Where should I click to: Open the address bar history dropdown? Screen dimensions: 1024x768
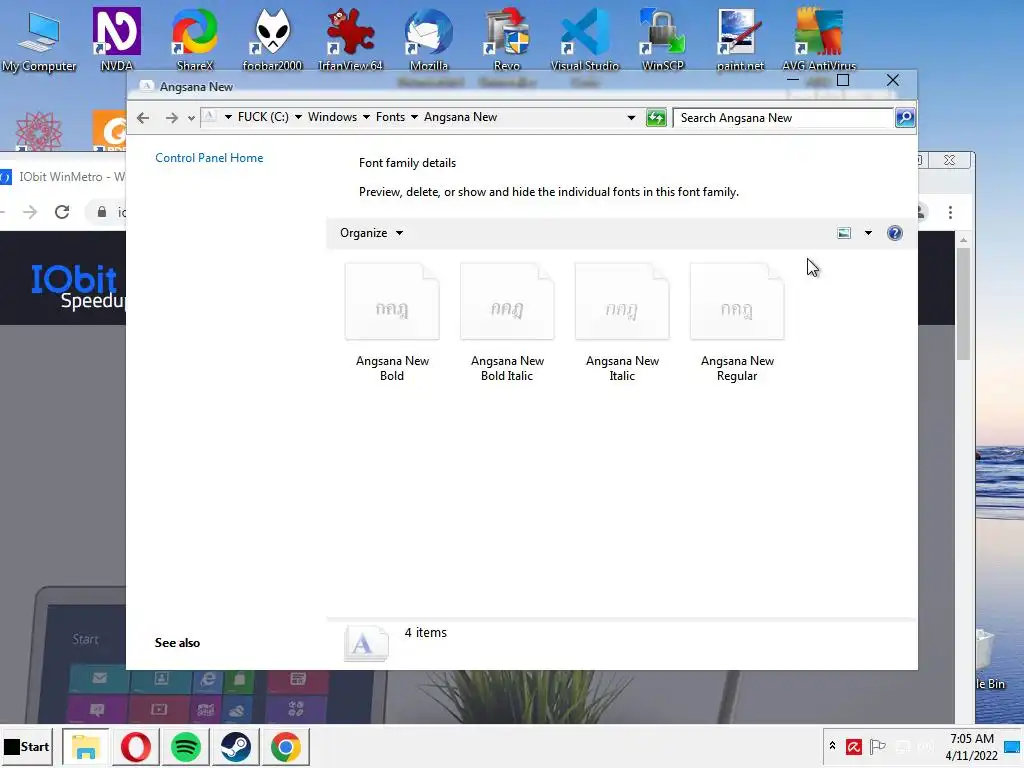point(631,118)
